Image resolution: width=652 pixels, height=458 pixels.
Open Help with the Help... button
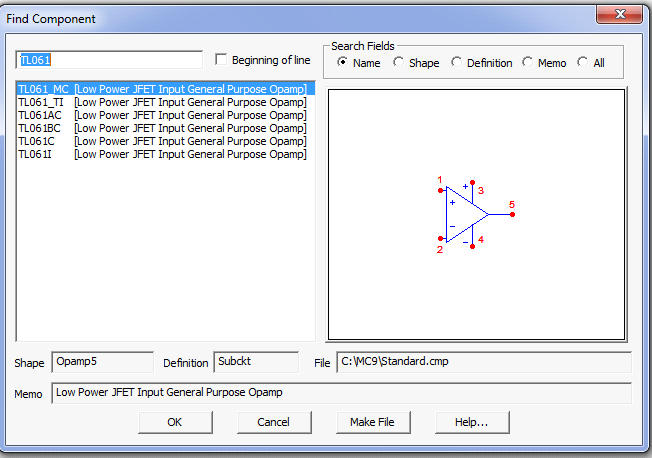472,422
